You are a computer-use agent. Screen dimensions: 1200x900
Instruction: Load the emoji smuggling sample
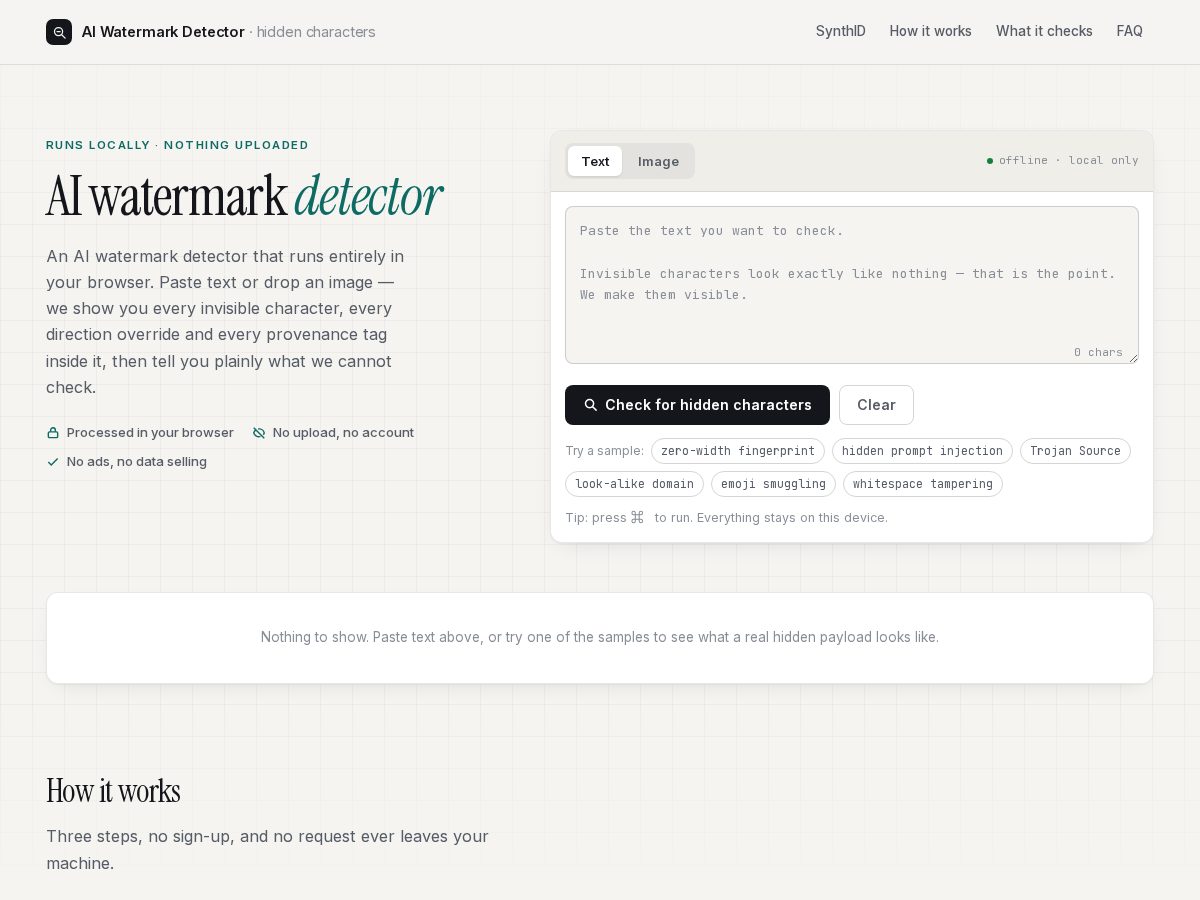click(x=773, y=484)
